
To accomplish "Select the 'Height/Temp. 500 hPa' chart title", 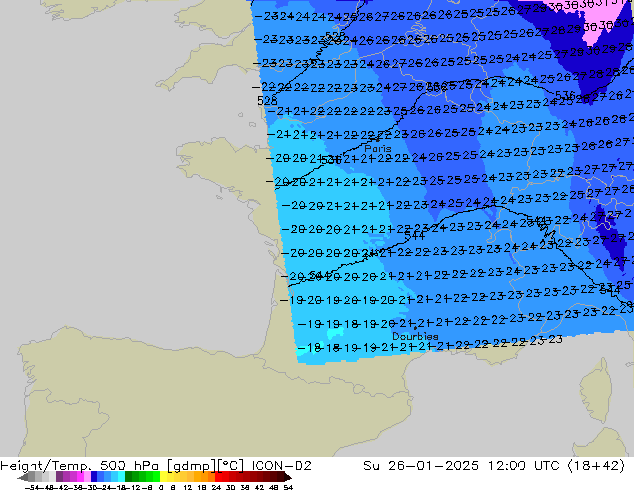I will [x=81, y=466].
